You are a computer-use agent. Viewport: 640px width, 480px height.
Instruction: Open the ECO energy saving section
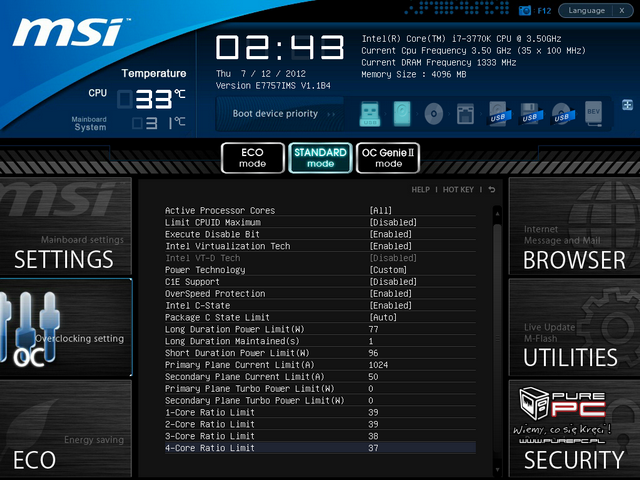(66, 429)
